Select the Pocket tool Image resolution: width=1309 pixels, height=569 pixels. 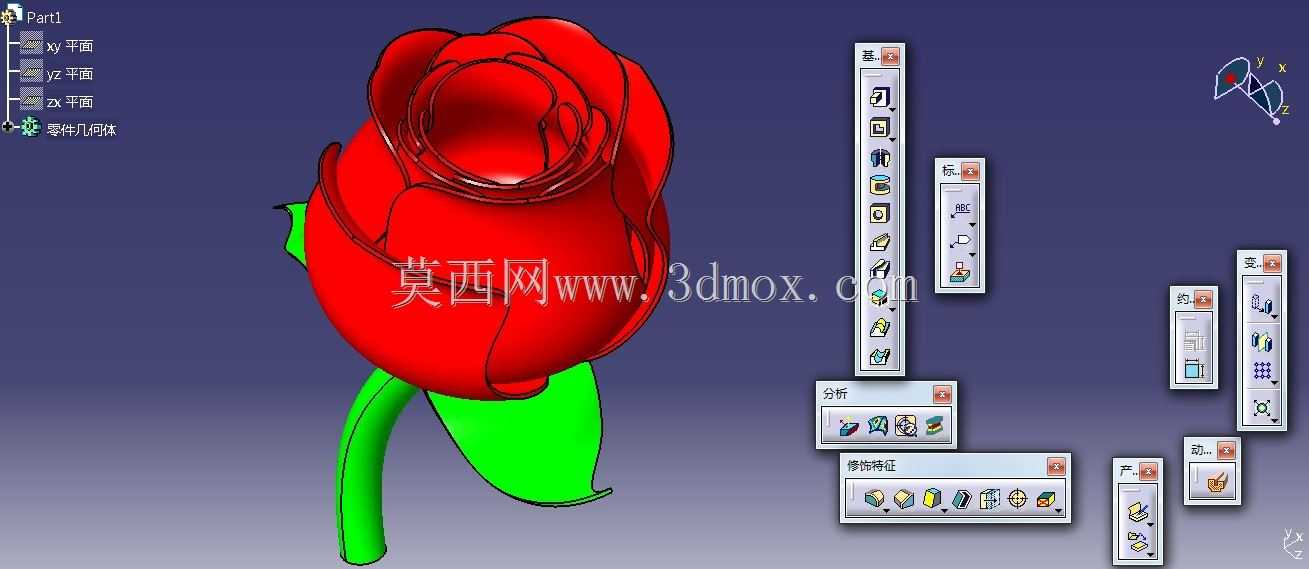[x=879, y=127]
